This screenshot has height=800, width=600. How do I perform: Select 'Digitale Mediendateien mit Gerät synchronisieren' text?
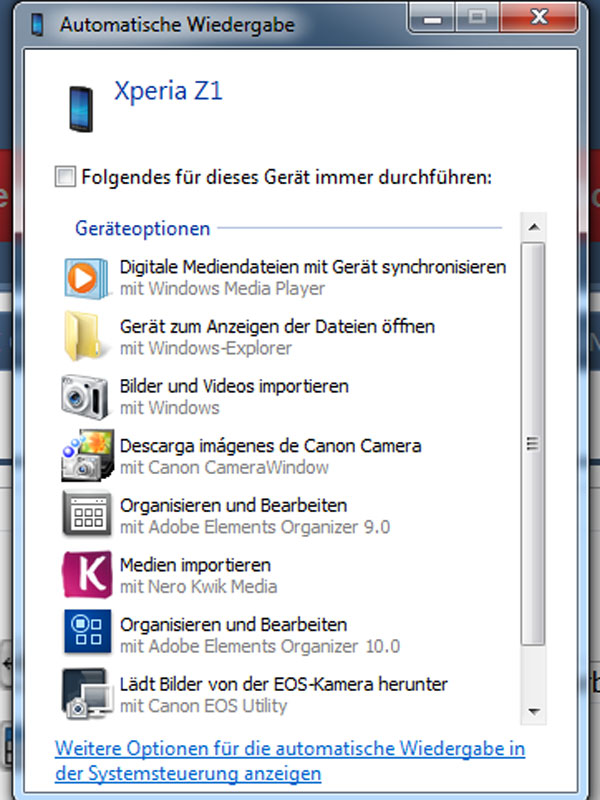click(313, 267)
